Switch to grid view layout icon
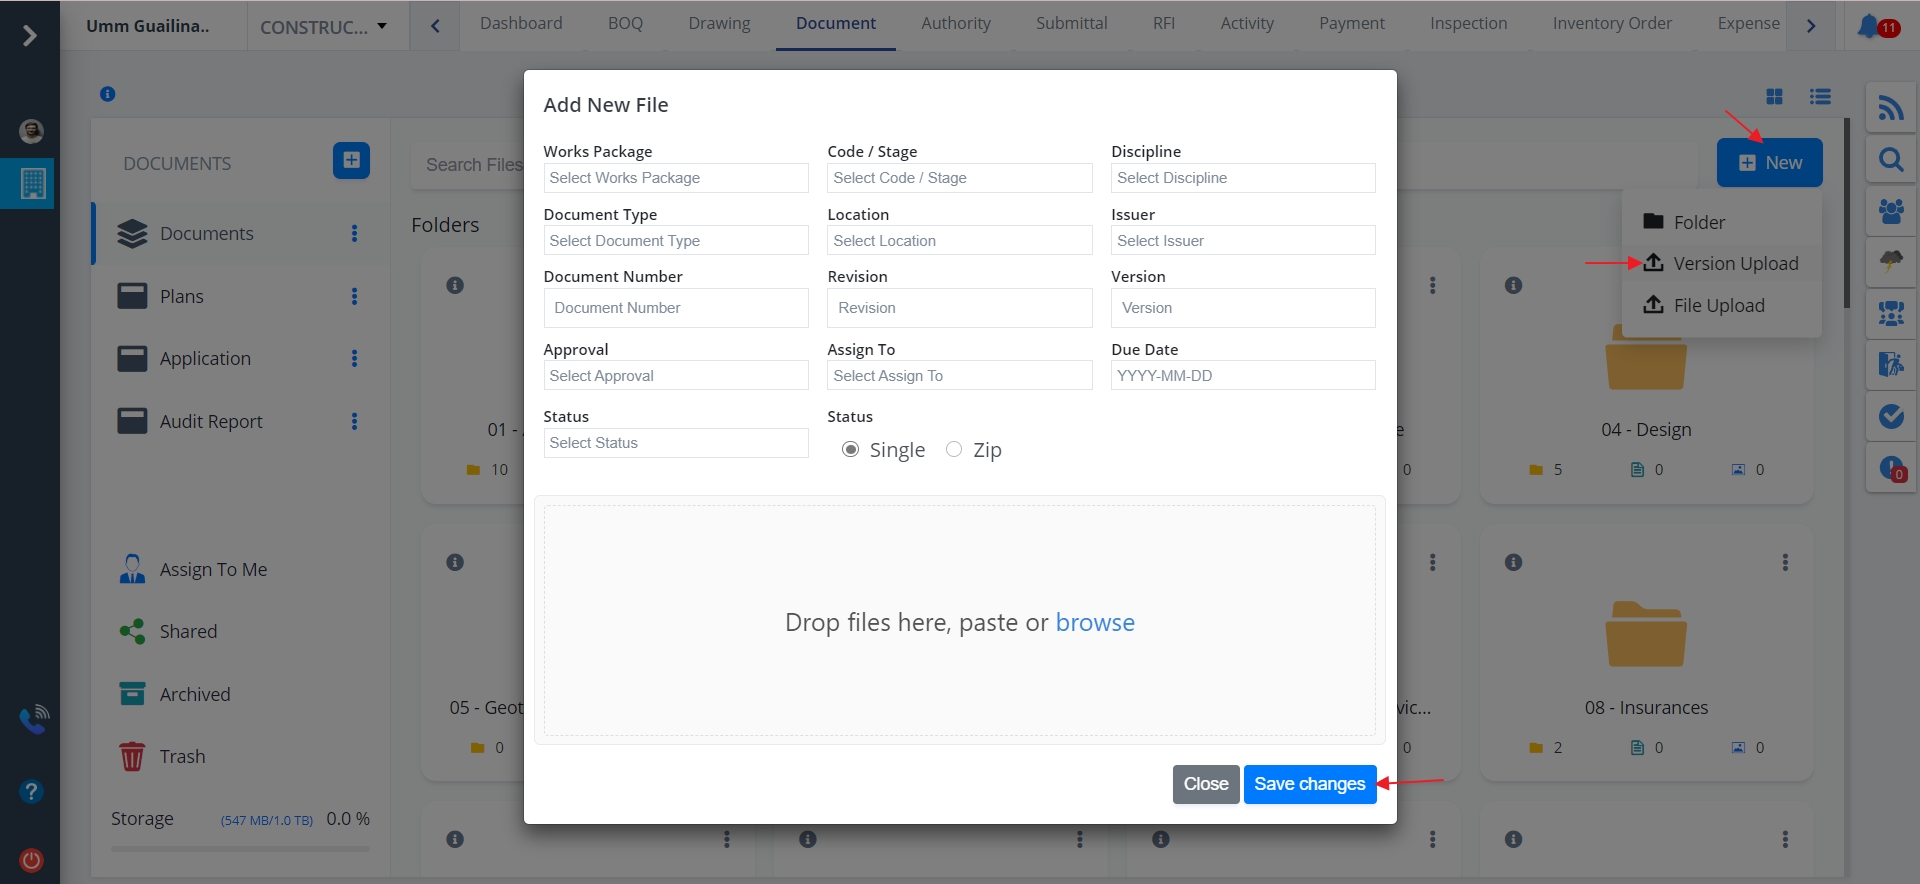The image size is (1920, 884). pos(1775,96)
